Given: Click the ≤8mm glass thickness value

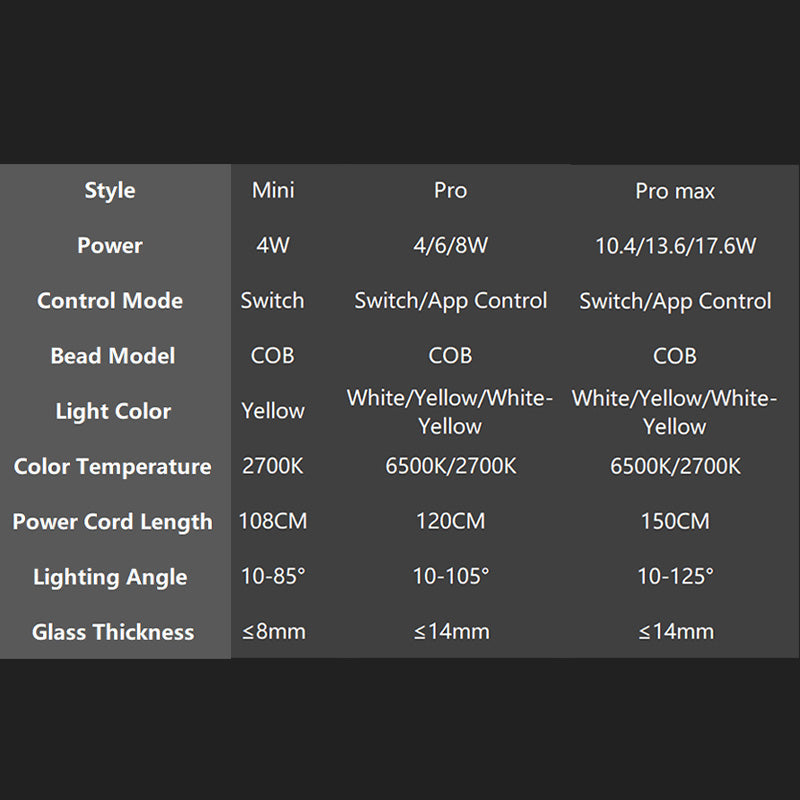Looking at the screenshot, I should pyautogui.click(x=273, y=631).
